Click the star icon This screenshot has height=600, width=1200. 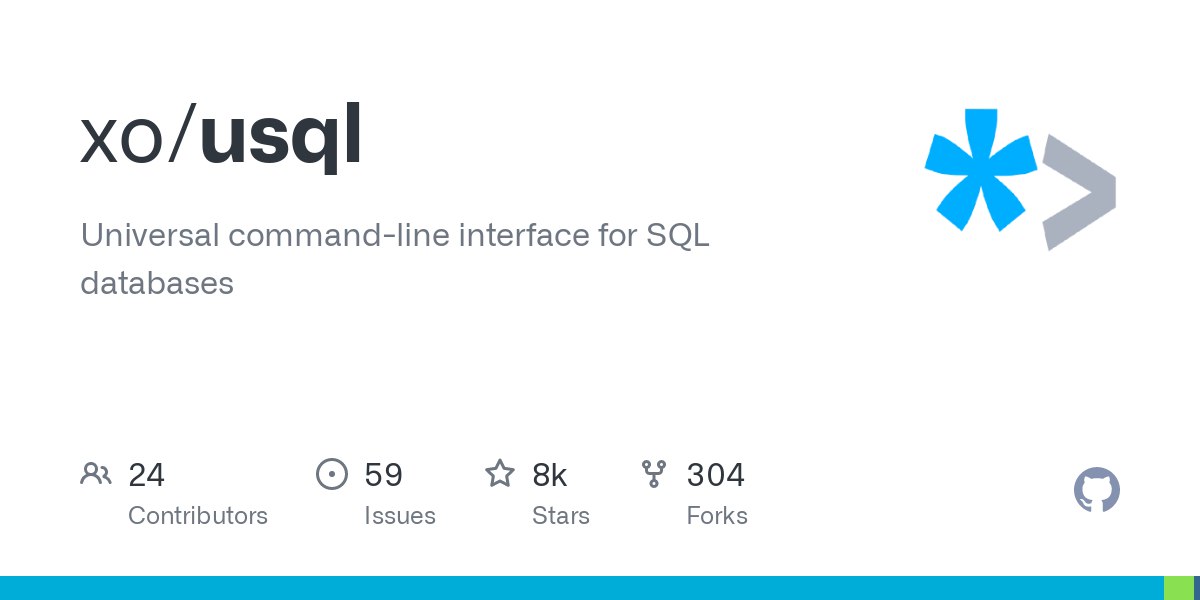coord(500,474)
